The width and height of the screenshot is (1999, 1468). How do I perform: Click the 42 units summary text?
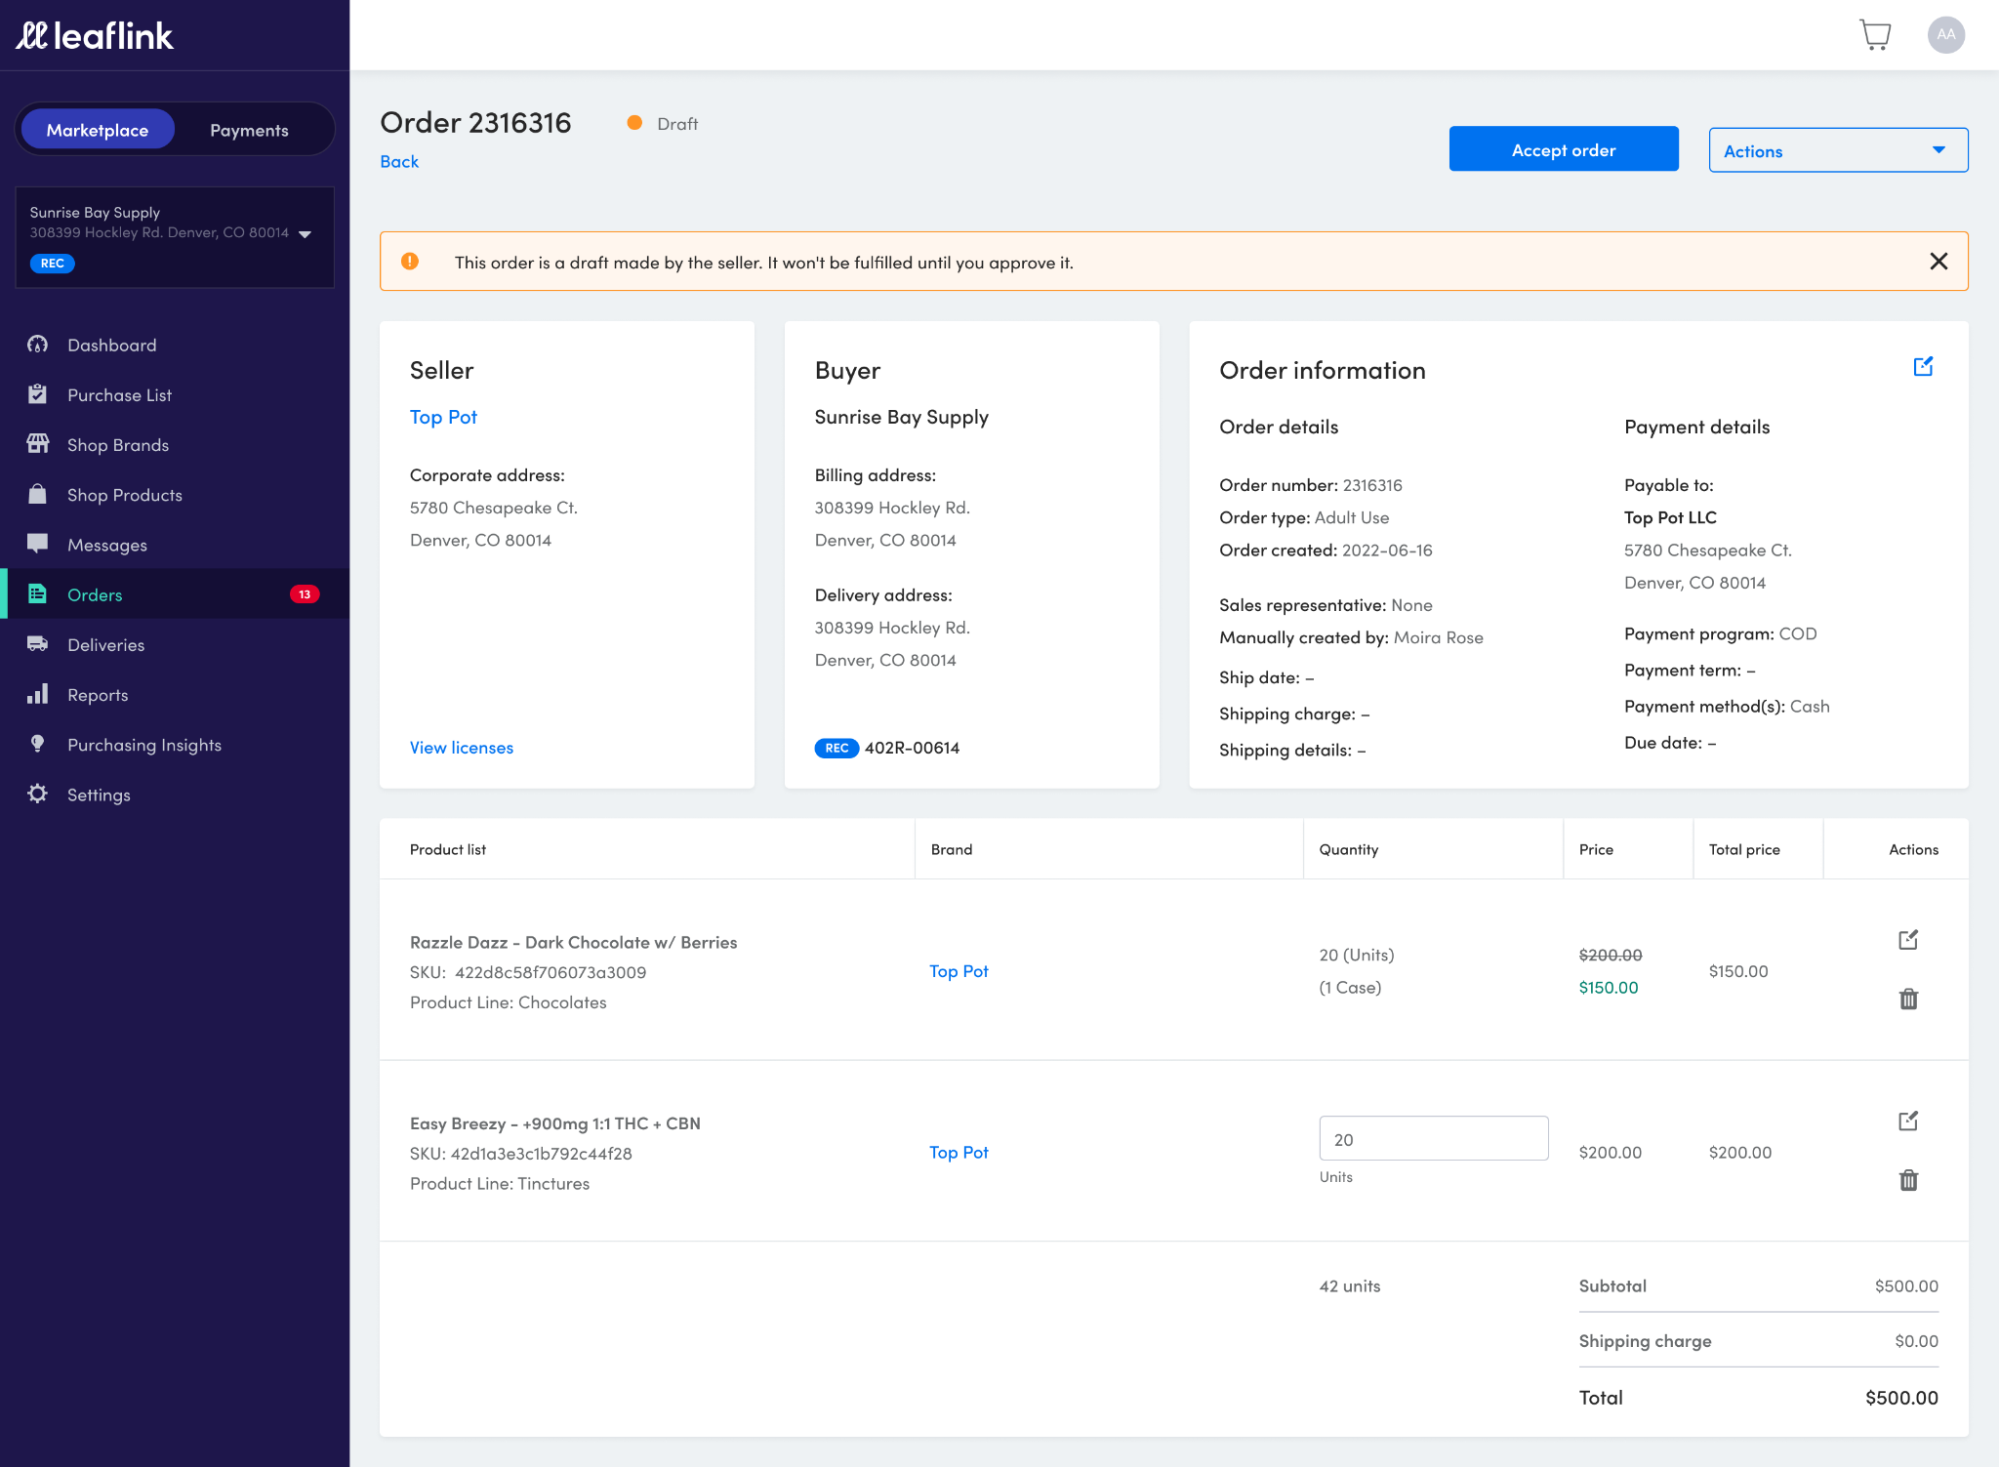1349,1286
